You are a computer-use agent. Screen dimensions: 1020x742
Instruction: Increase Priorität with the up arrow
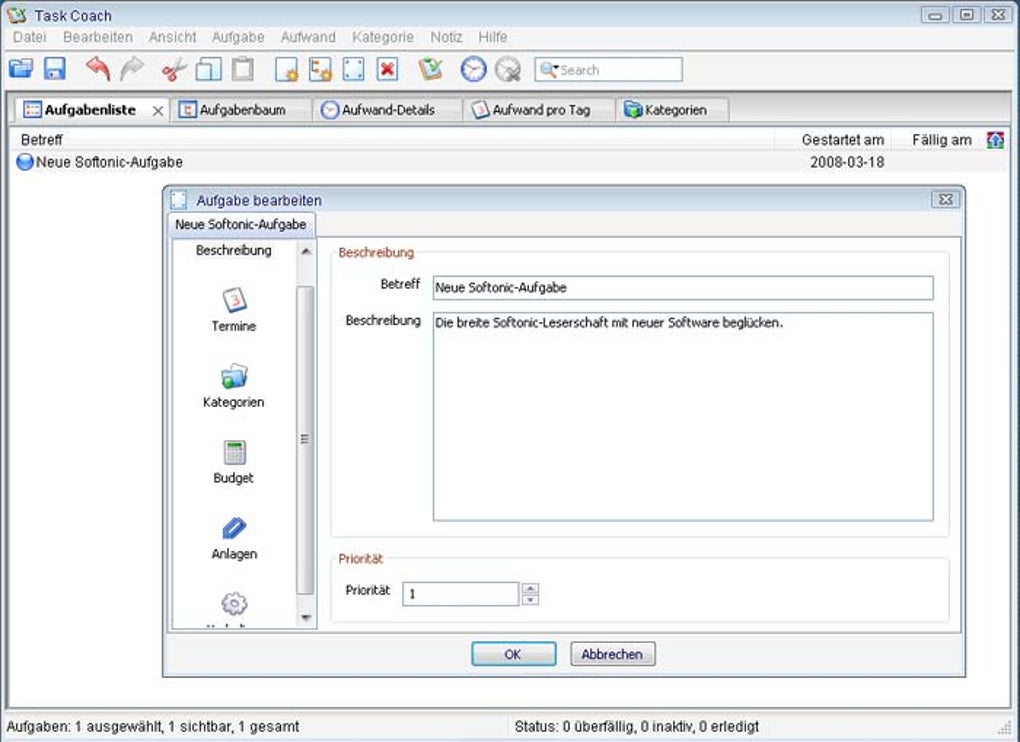[529, 588]
